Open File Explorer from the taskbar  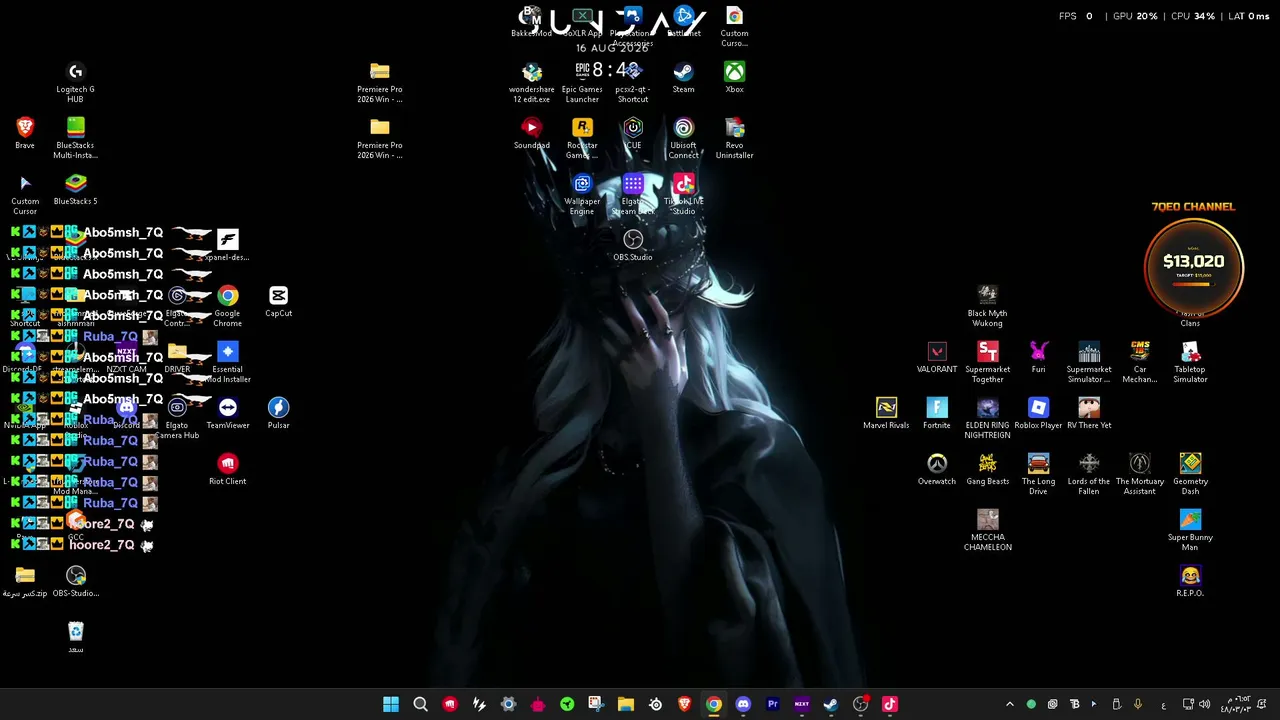click(626, 704)
